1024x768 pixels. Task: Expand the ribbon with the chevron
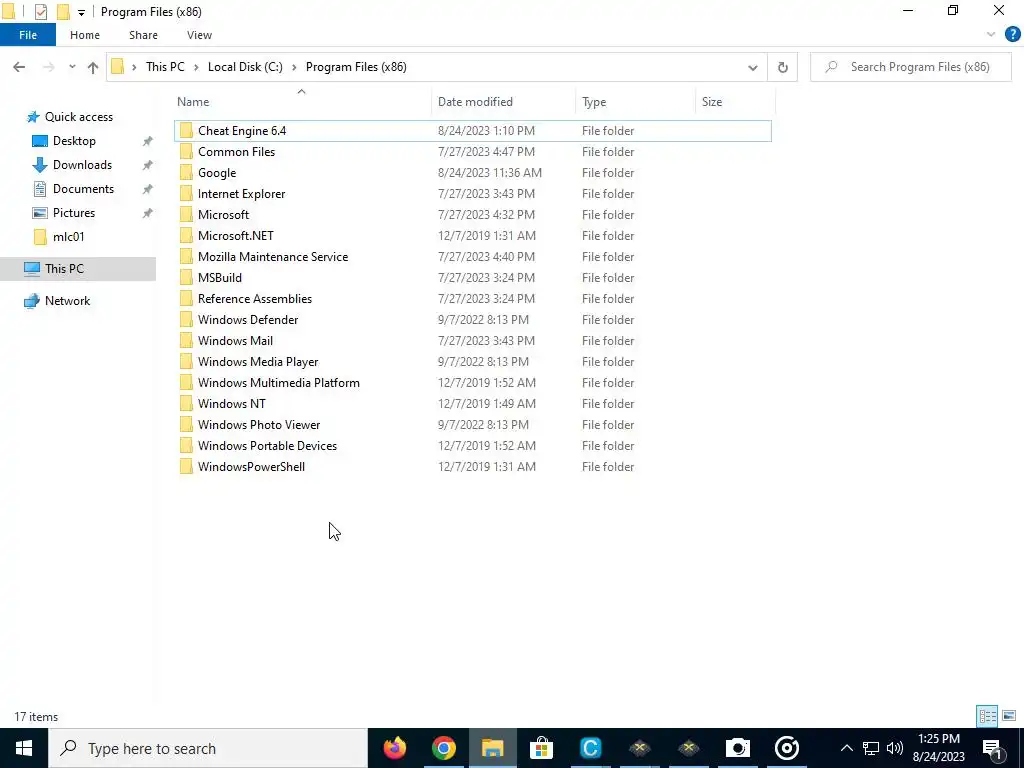(991, 35)
